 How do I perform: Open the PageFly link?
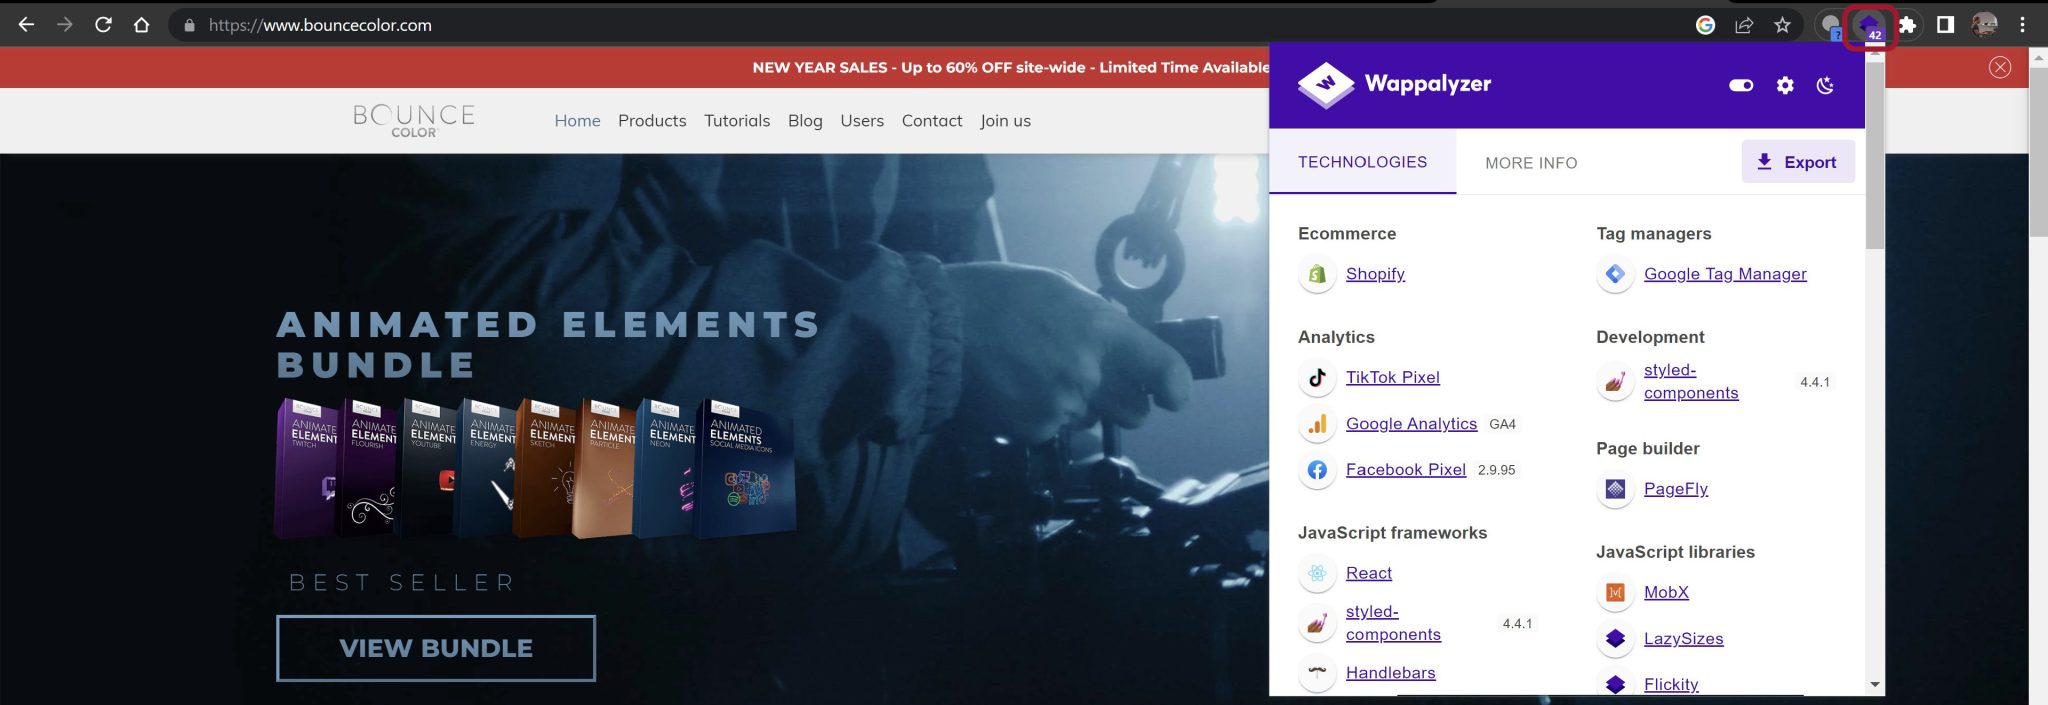coord(1676,489)
